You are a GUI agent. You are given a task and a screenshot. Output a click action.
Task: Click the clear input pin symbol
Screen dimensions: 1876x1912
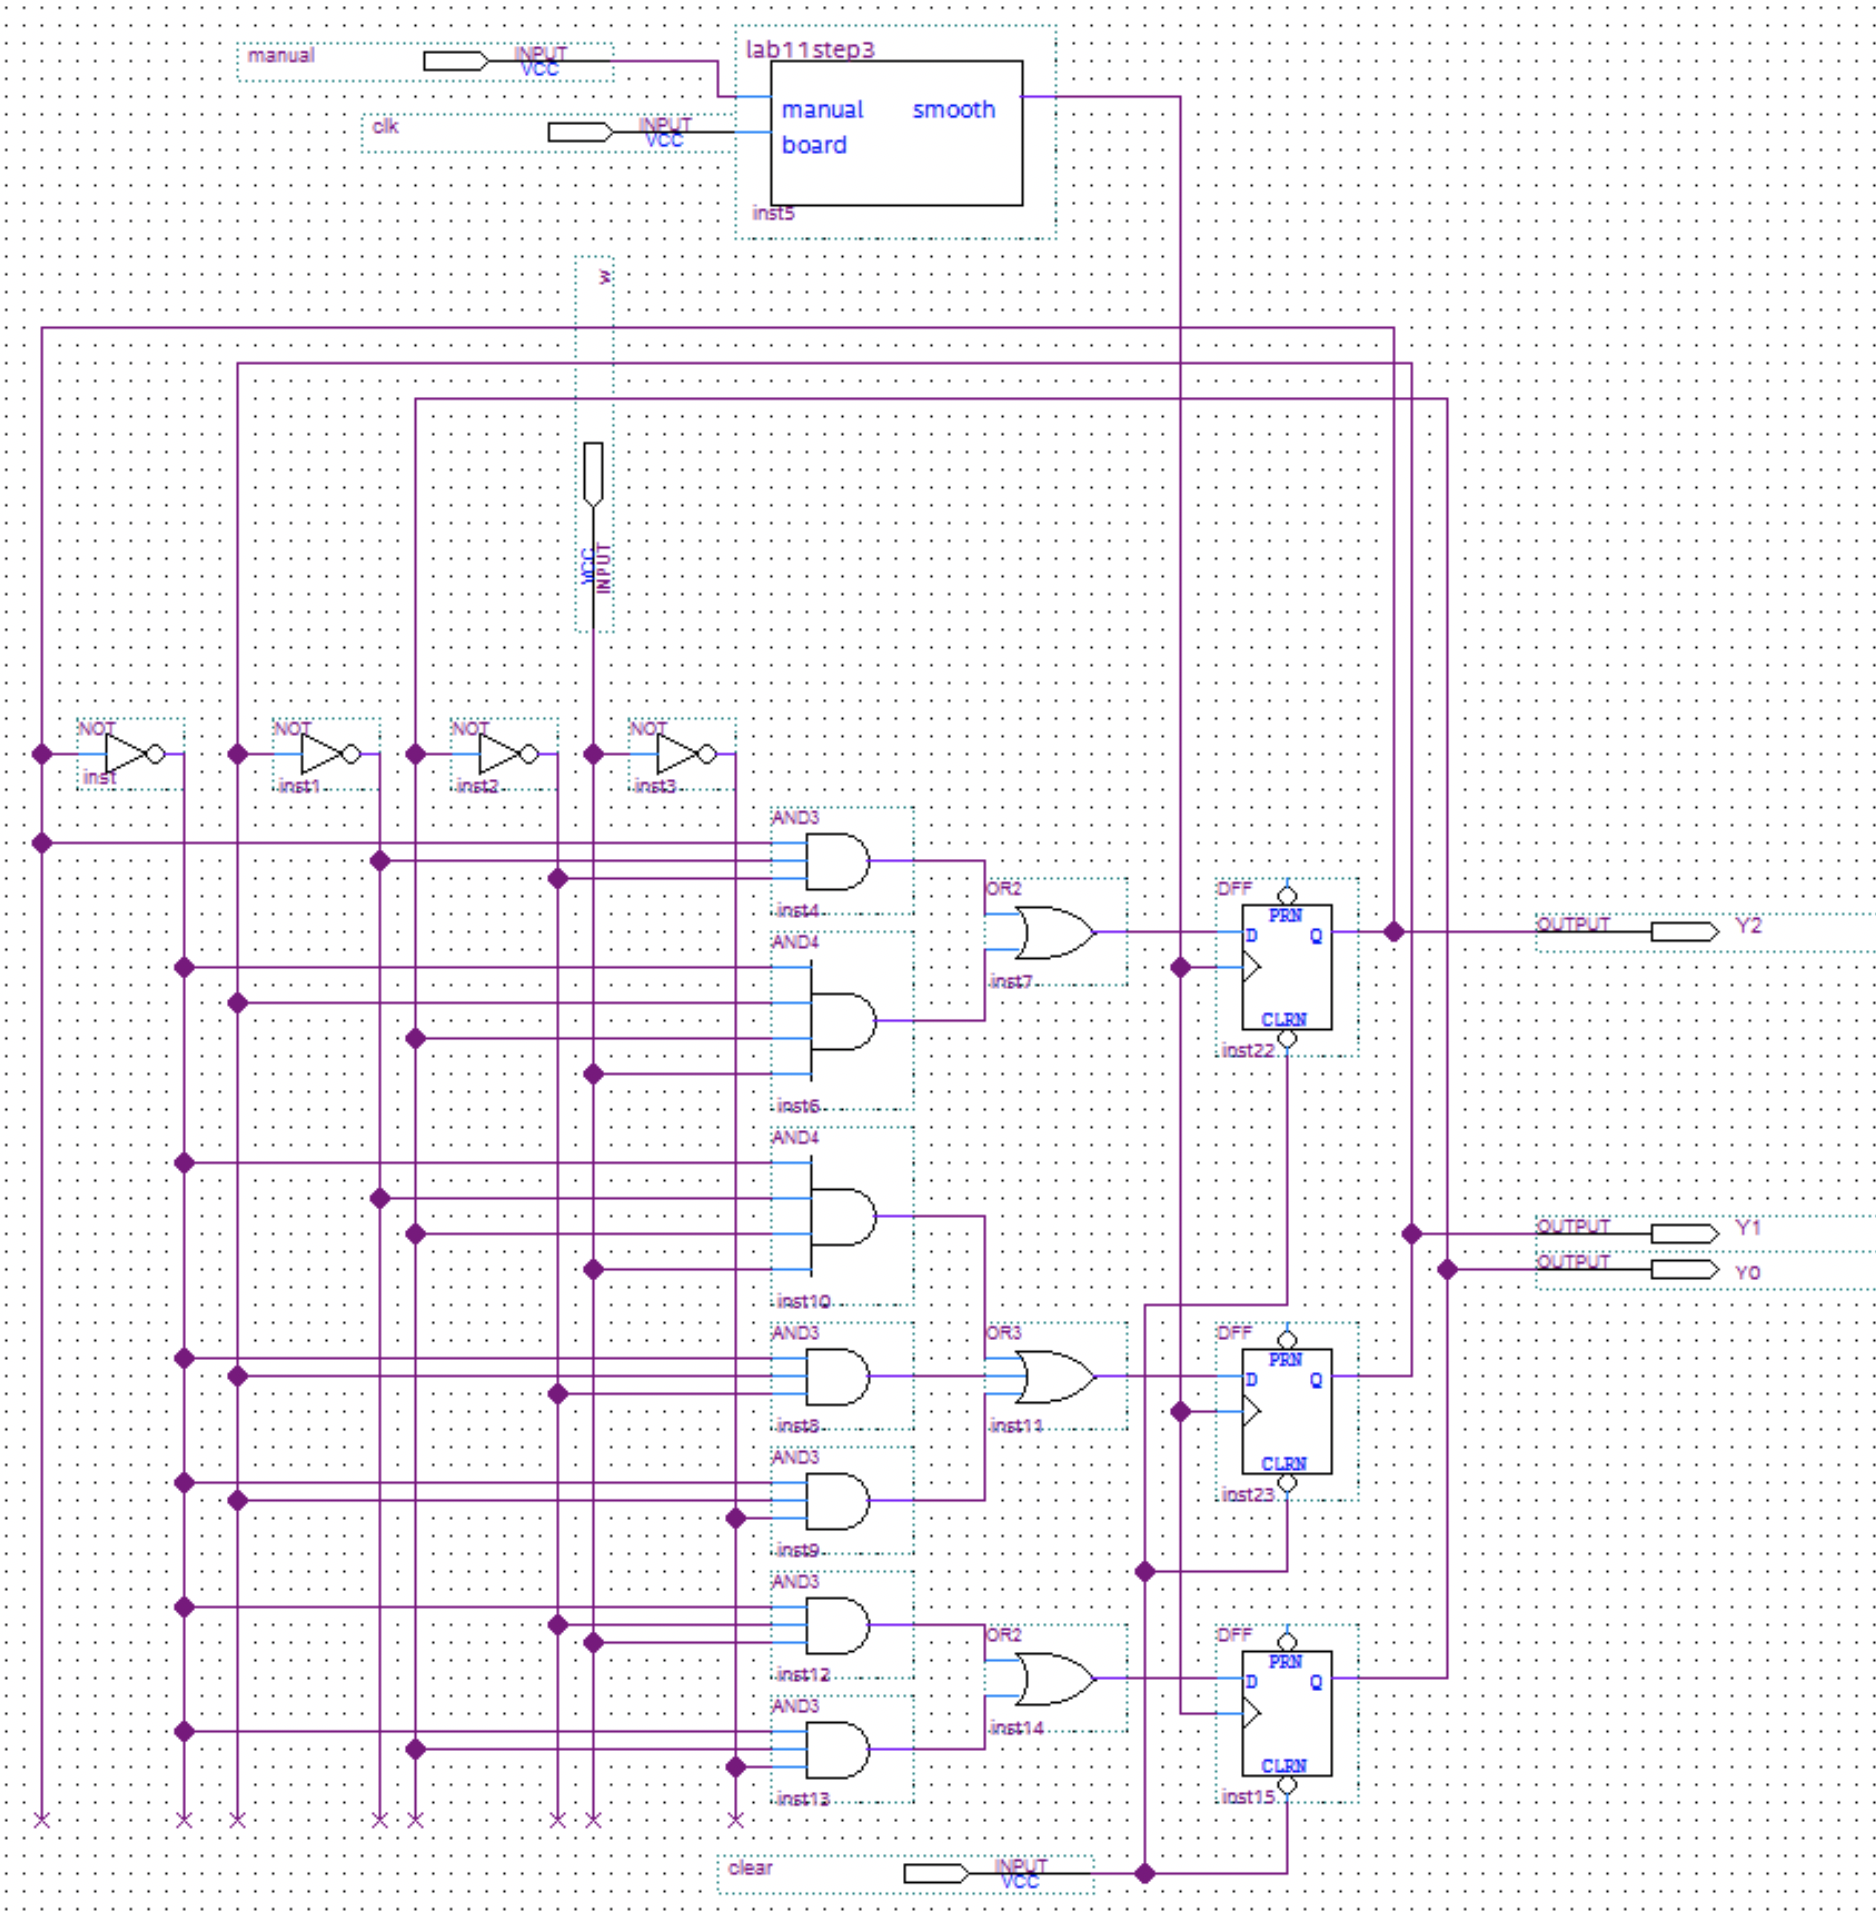935,1873
